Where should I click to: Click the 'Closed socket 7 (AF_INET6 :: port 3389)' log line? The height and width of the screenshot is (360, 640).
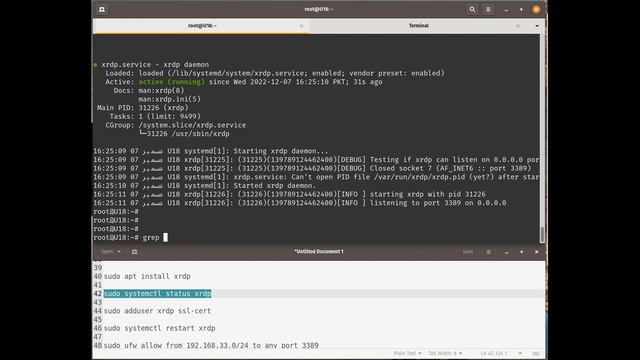point(312,169)
